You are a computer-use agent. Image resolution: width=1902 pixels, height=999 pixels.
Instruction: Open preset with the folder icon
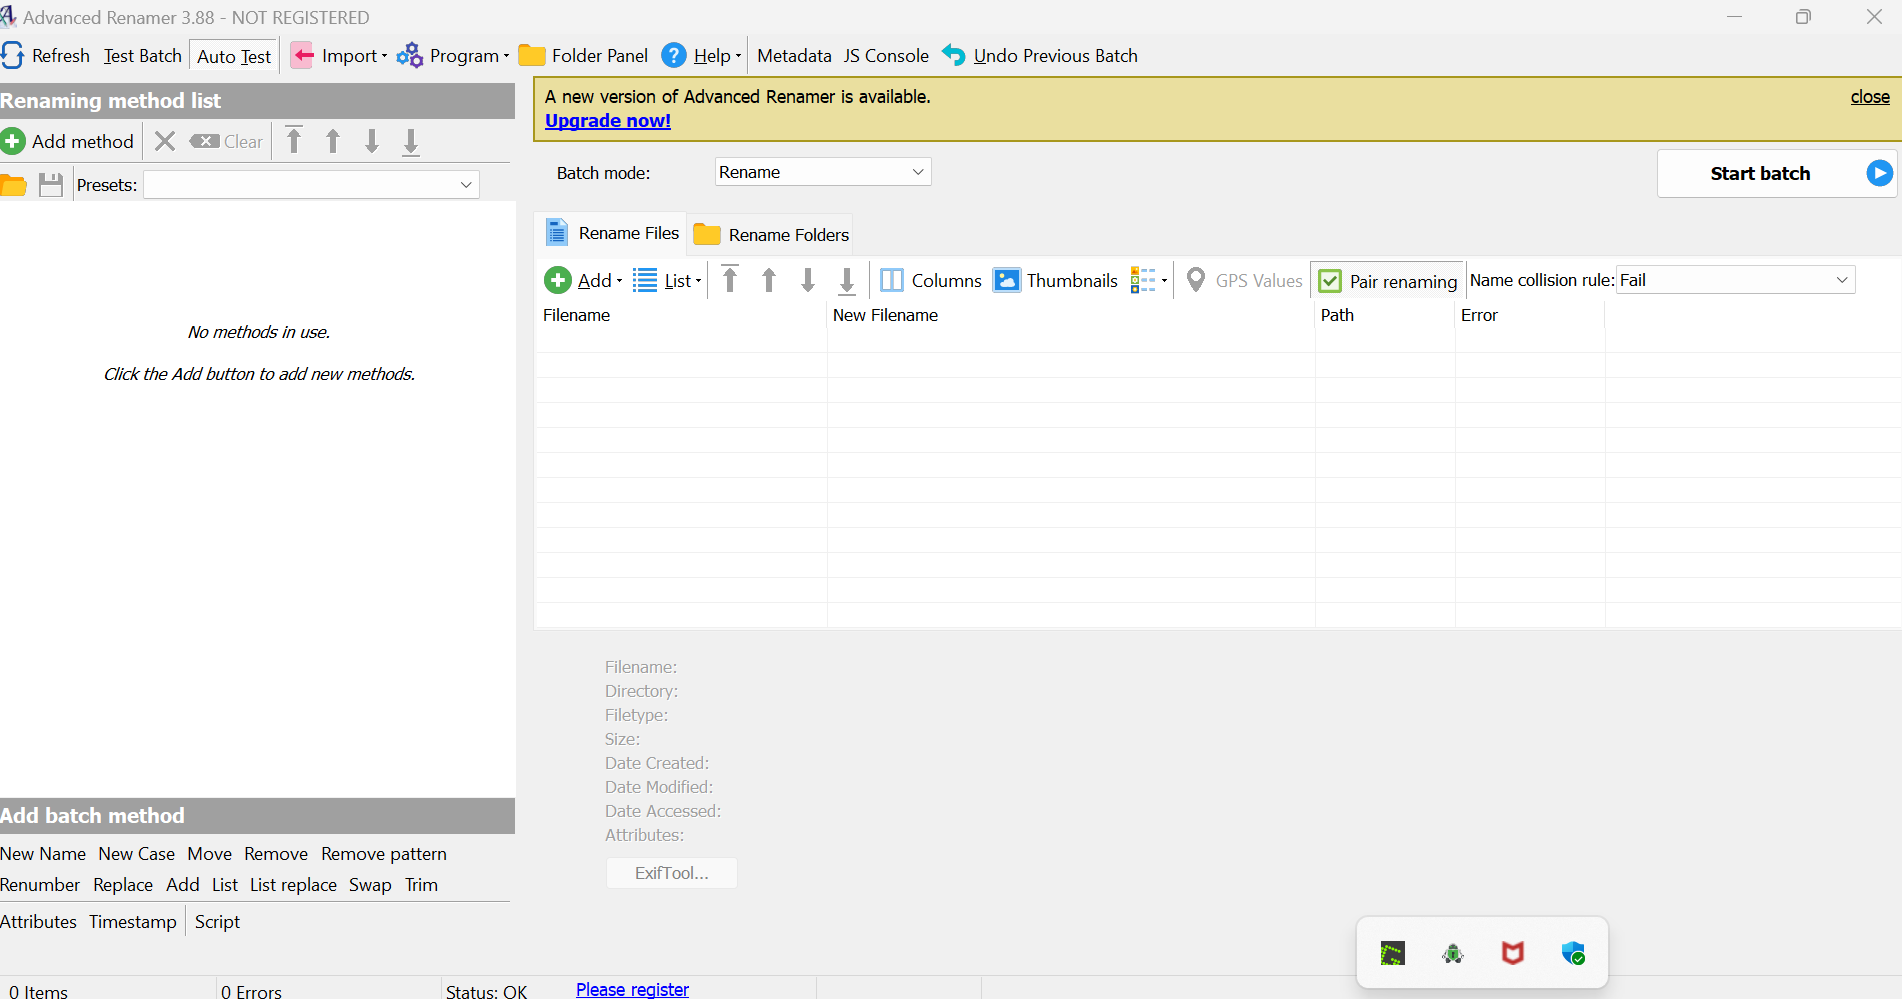click(x=13, y=185)
